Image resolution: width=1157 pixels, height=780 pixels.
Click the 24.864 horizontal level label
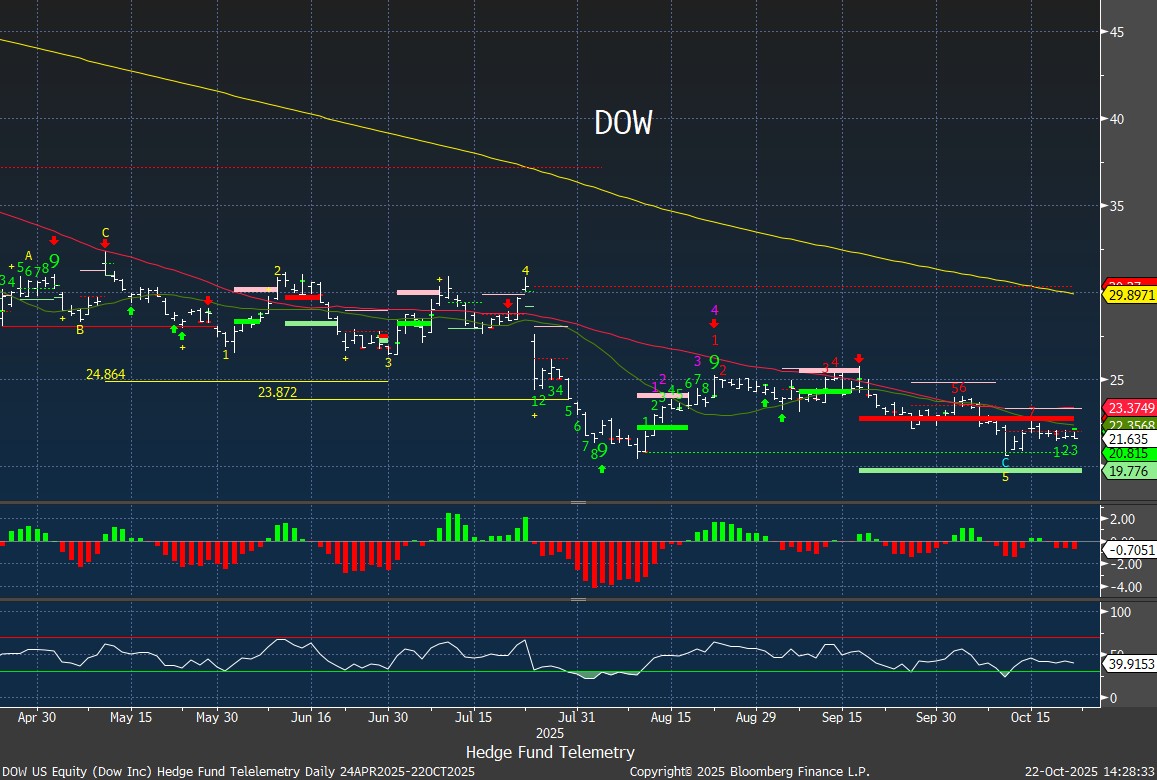coord(106,374)
